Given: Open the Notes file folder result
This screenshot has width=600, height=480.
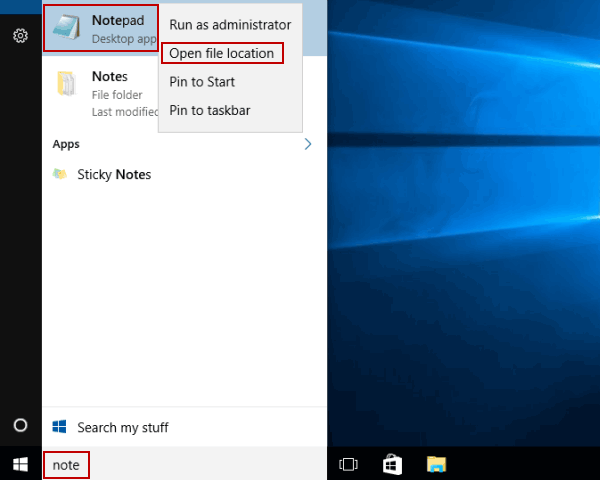Looking at the screenshot, I should 101,94.
